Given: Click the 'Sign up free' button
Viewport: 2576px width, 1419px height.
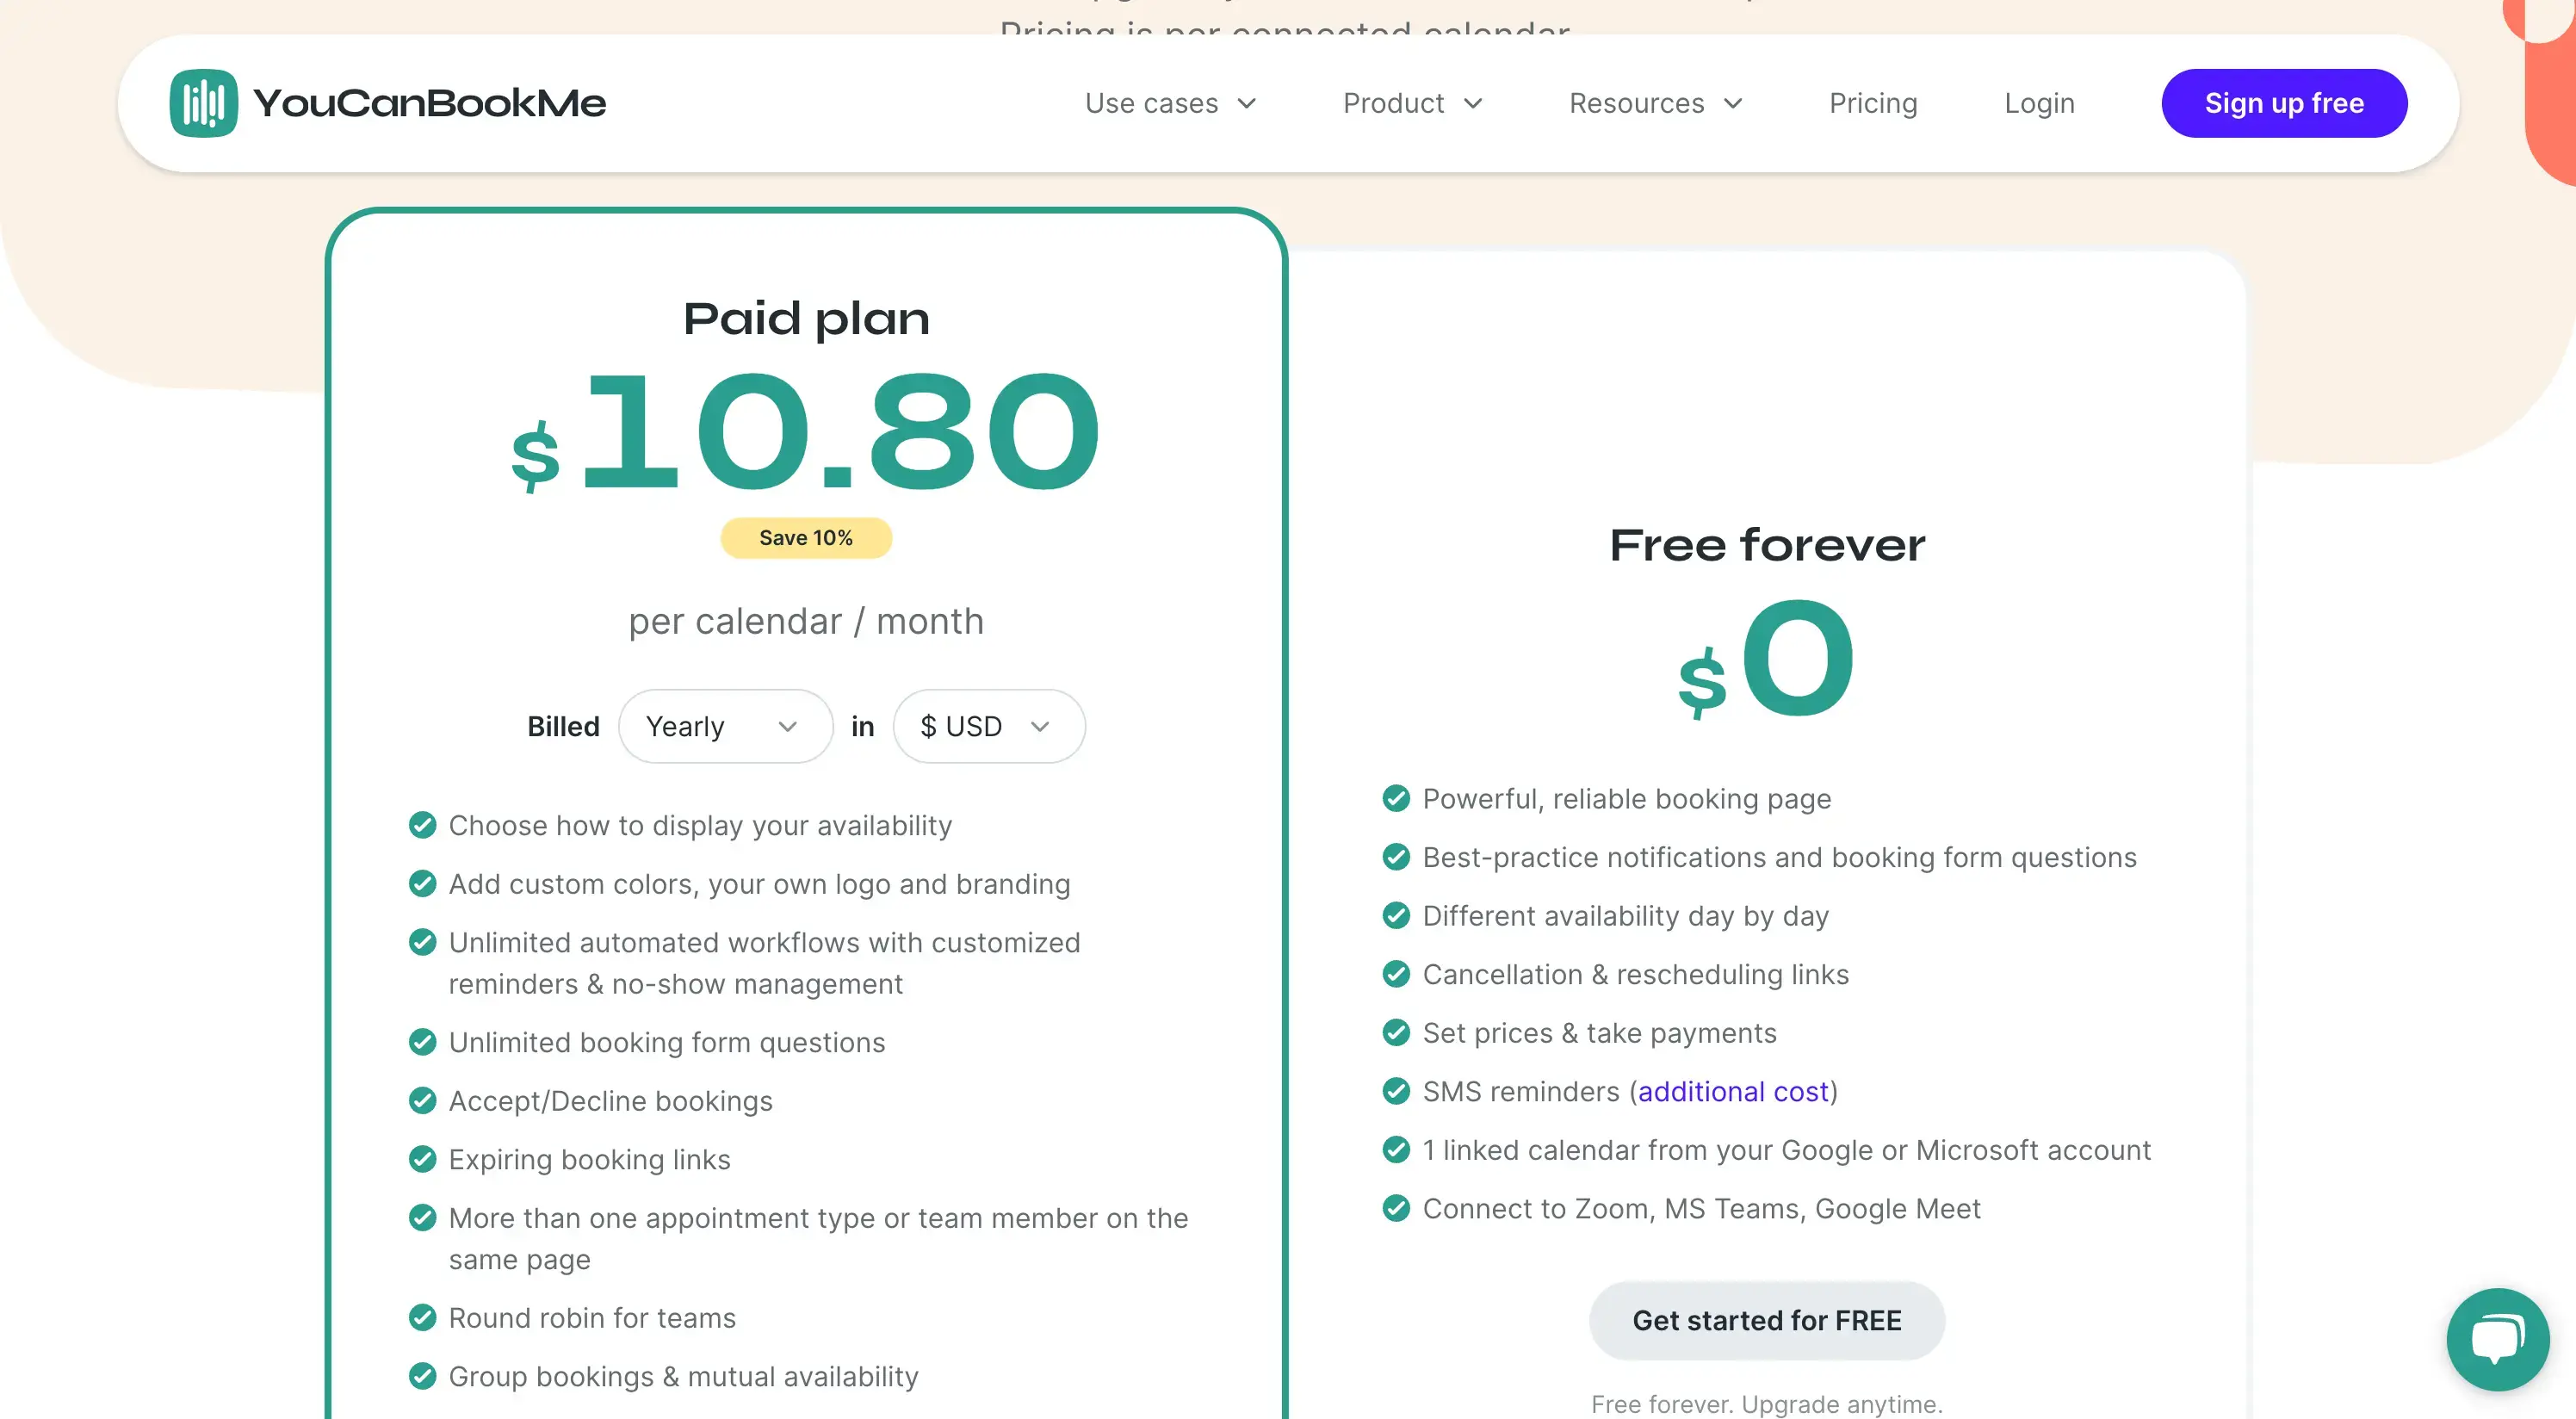Looking at the screenshot, I should point(2284,103).
